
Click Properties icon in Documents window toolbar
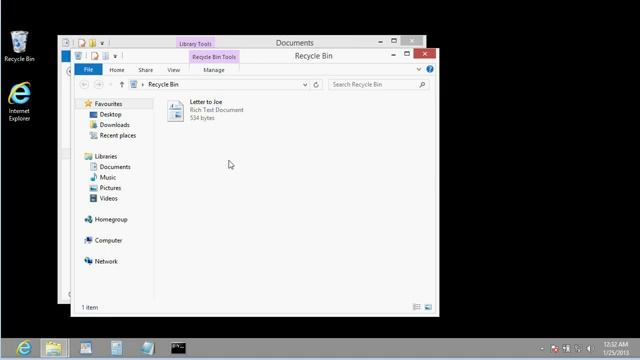[x=82, y=43]
